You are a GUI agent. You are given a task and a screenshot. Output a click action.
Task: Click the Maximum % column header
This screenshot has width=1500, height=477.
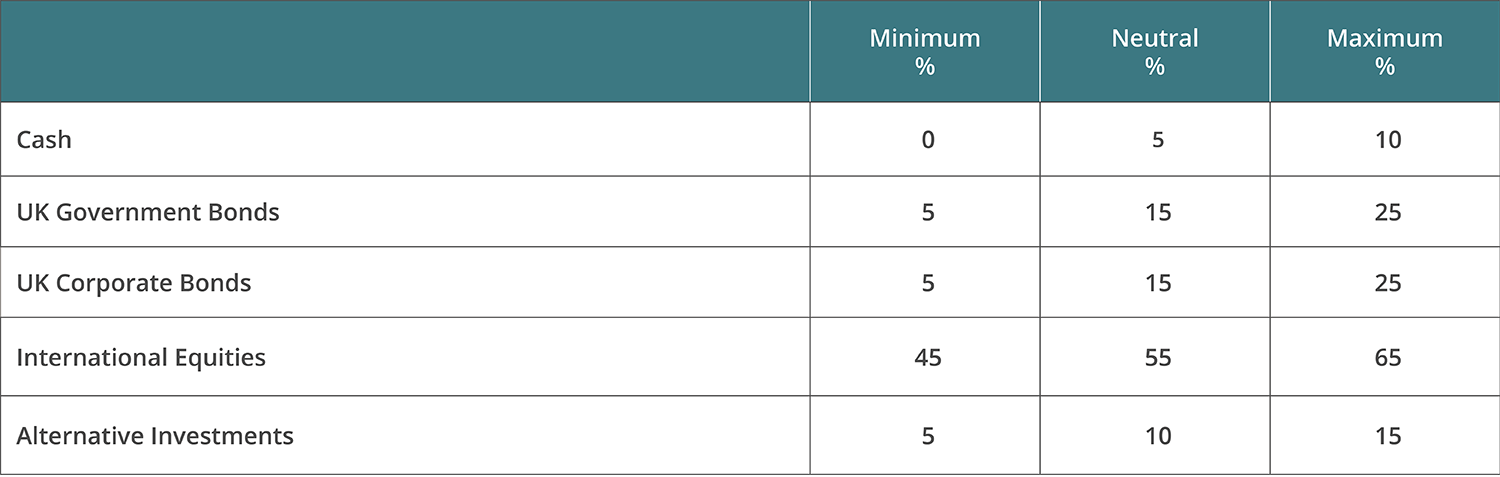click(1385, 52)
